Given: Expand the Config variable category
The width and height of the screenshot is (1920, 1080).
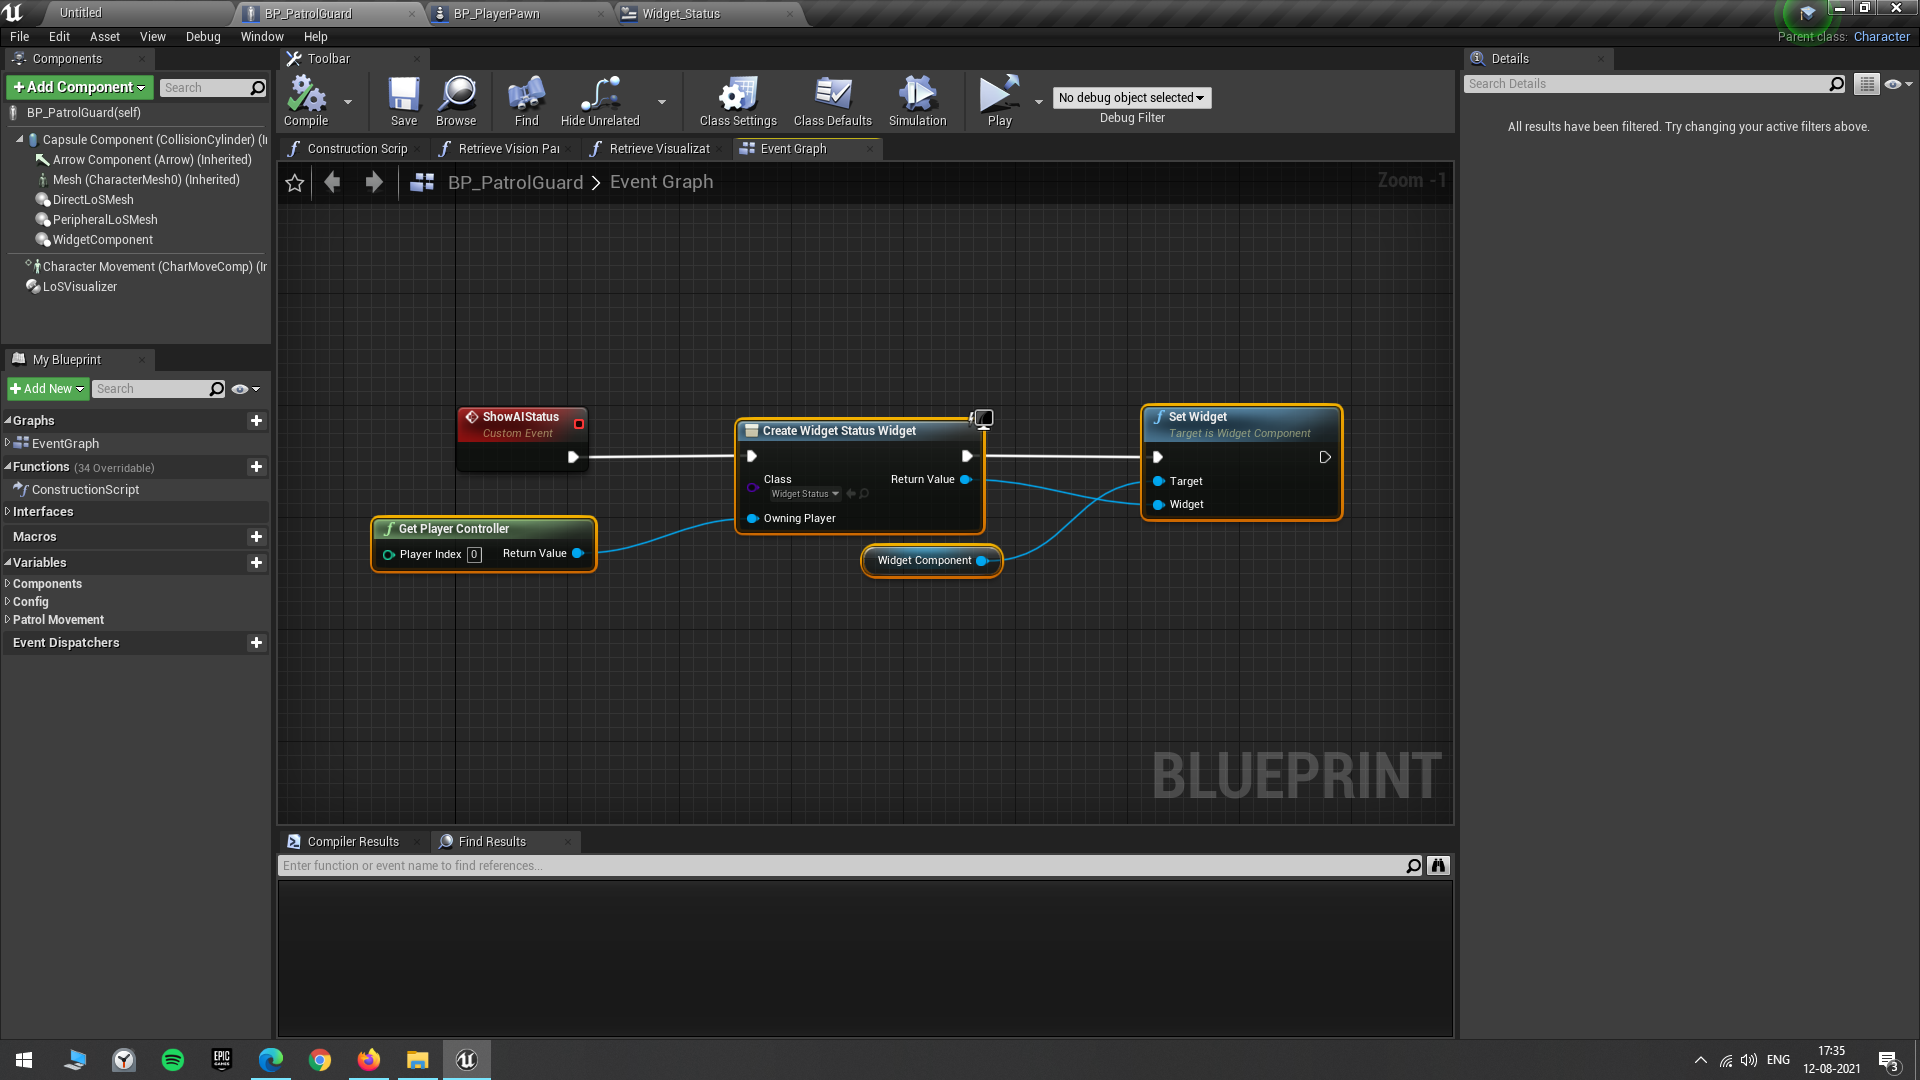Looking at the screenshot, I should point(7,602).
